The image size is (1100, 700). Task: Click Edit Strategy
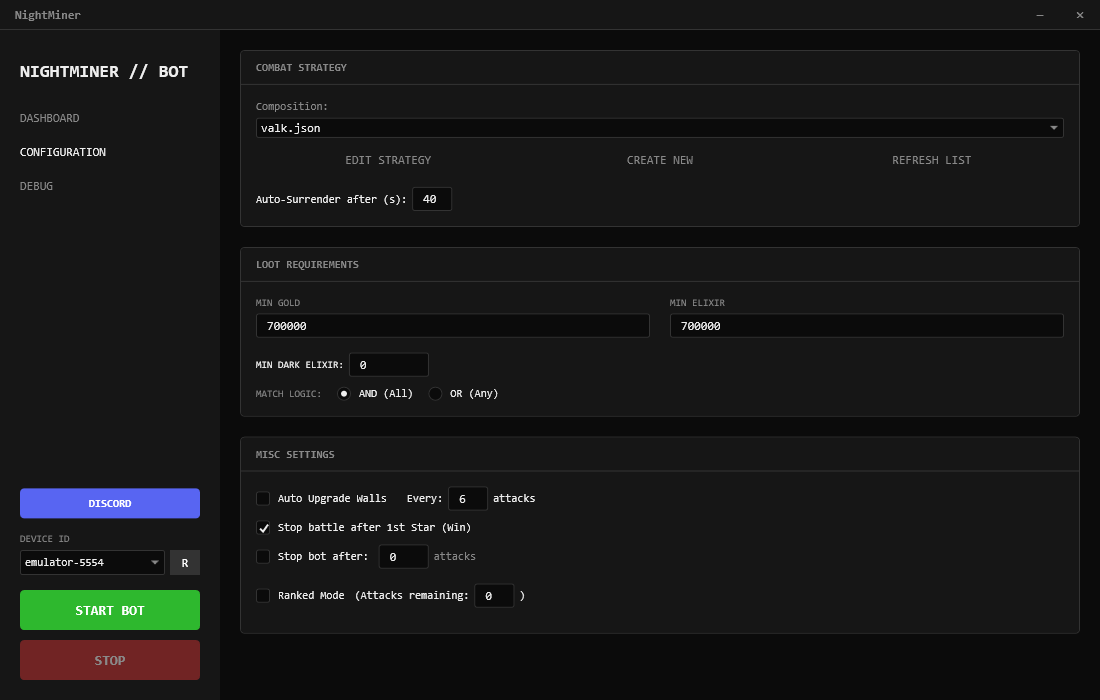tap(388, 160)
